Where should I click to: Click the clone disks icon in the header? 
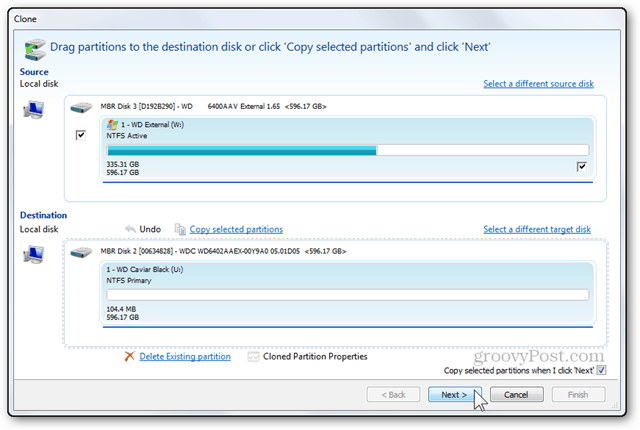click(x=35, y=50)
